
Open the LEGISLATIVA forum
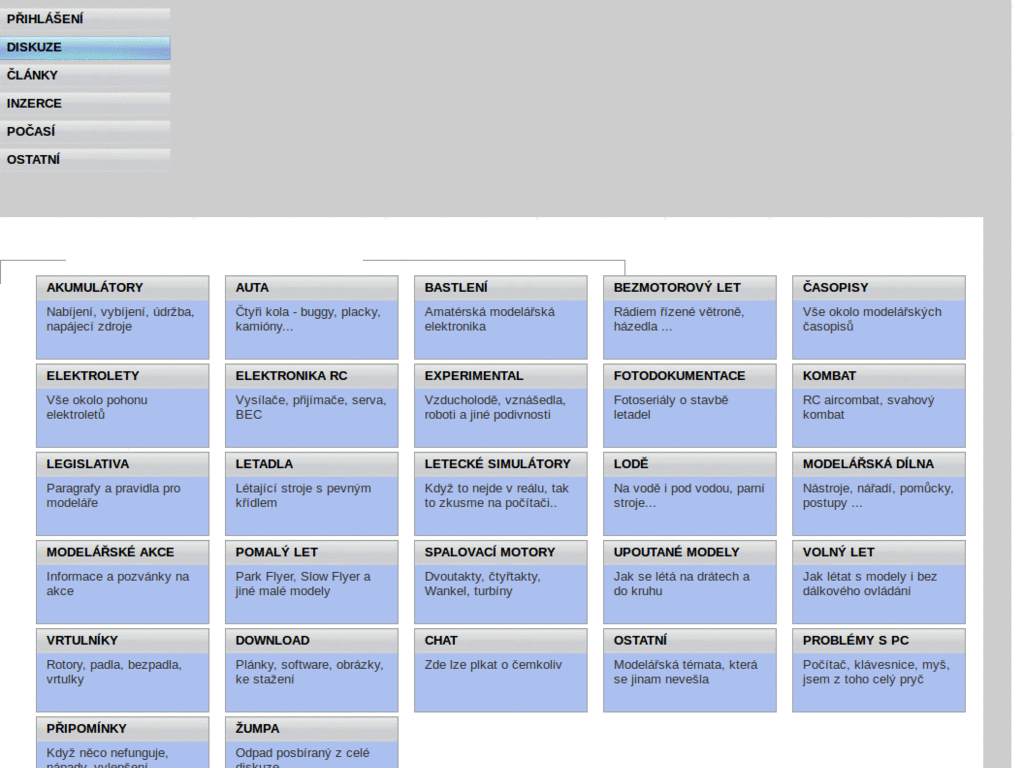coord(88,464)
